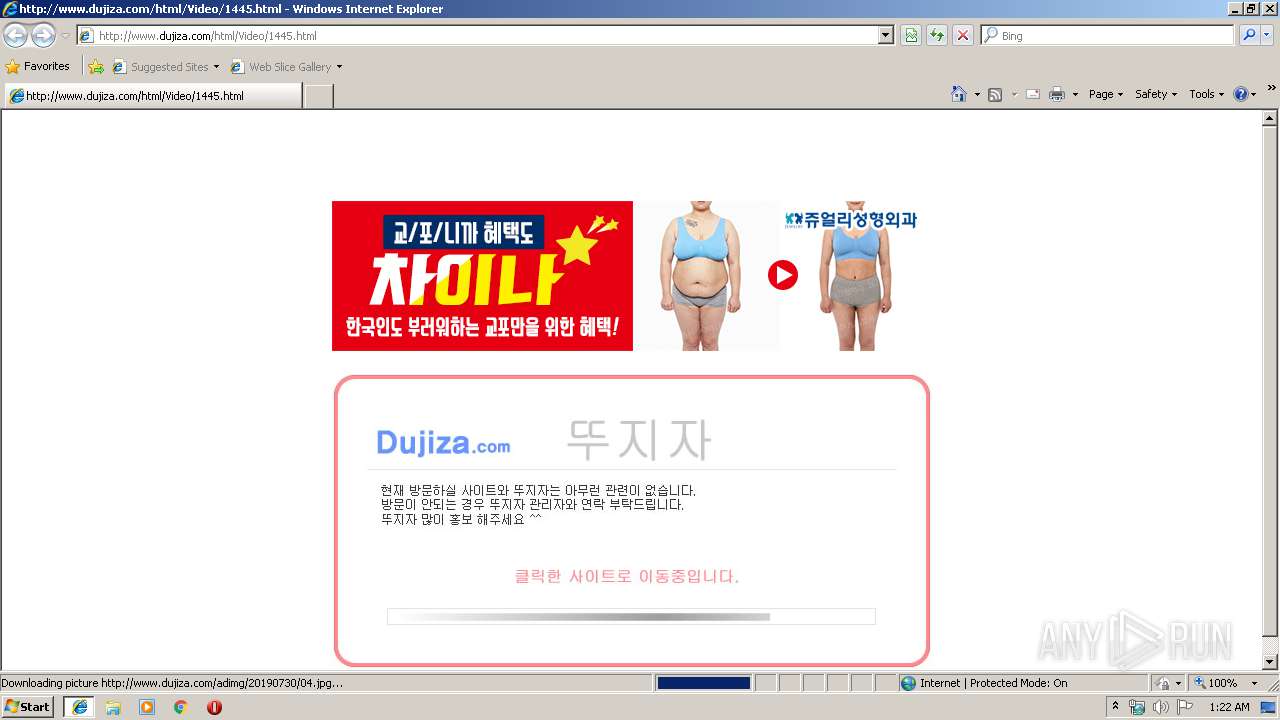Click the Read Mail envelope icon
Viewport: 1280px width, 720px height.
tap(1033, 94)
